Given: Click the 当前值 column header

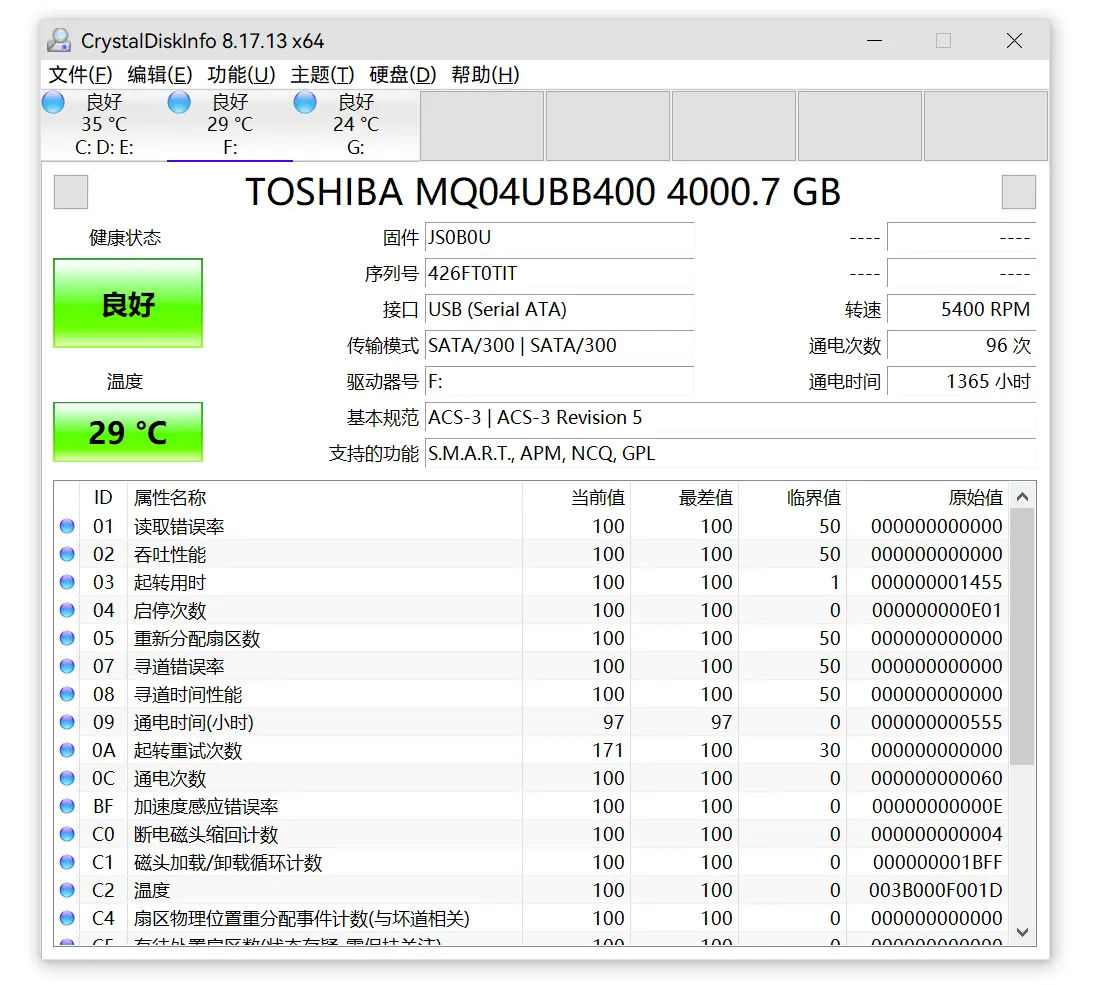Looking at the screenshot, I should [x=576, y=497].
